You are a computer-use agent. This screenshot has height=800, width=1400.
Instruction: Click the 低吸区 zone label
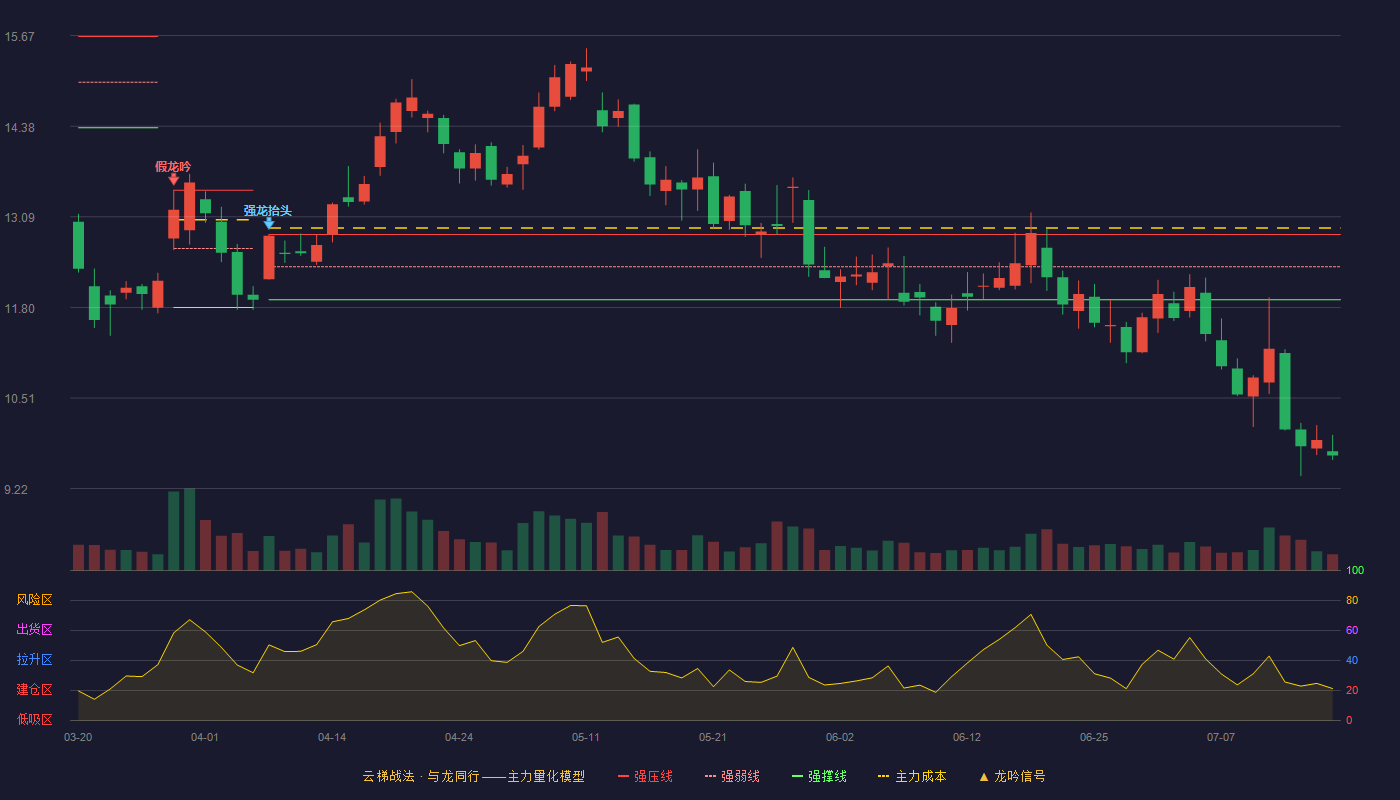(x=34, y=719)
